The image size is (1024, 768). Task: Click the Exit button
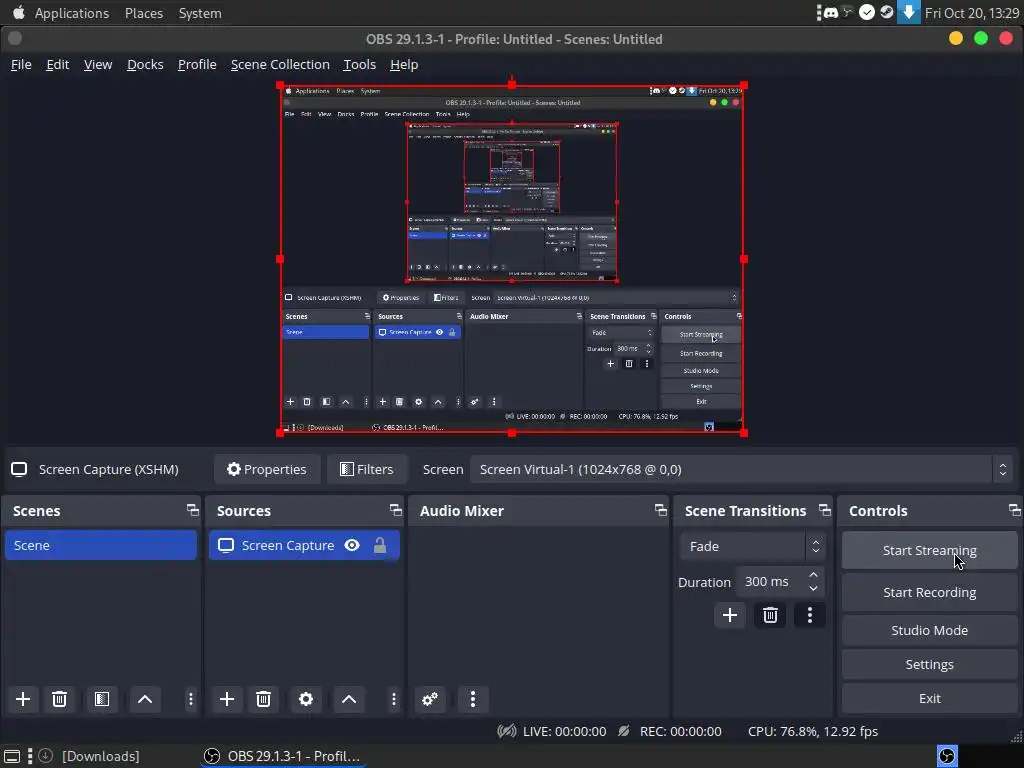(x=929, y=698)
